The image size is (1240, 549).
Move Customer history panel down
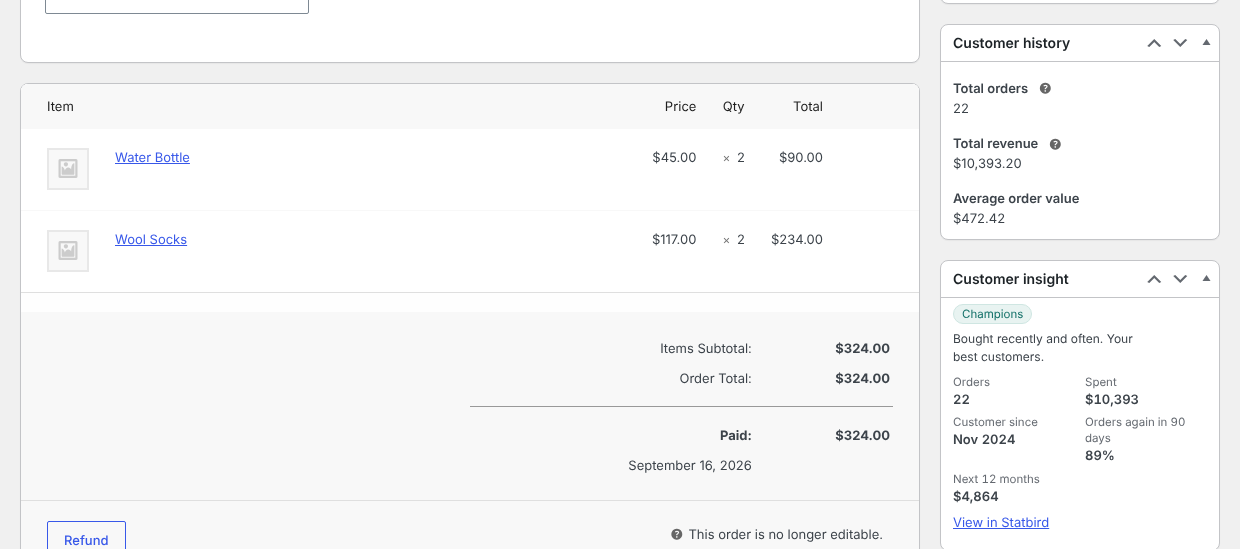point(1180,43)
